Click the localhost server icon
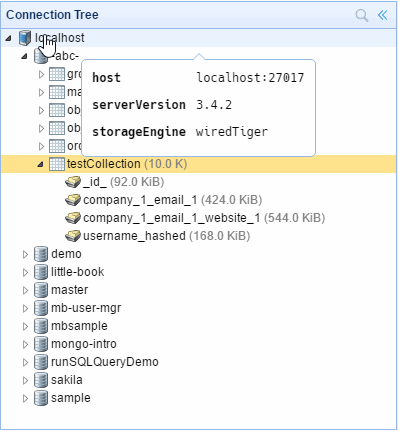The width and height of the screenshot is (398, 433). [25, 38]
